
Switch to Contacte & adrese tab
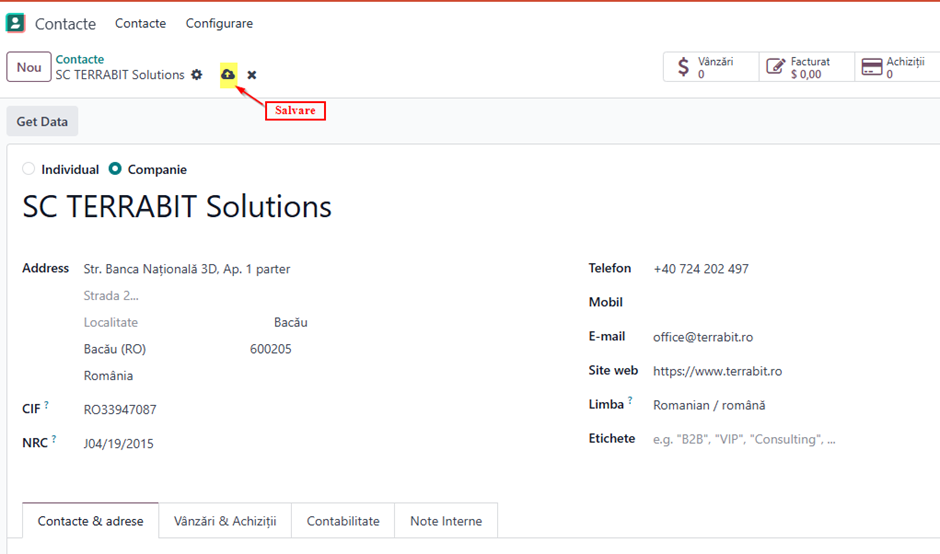(91, 521)
